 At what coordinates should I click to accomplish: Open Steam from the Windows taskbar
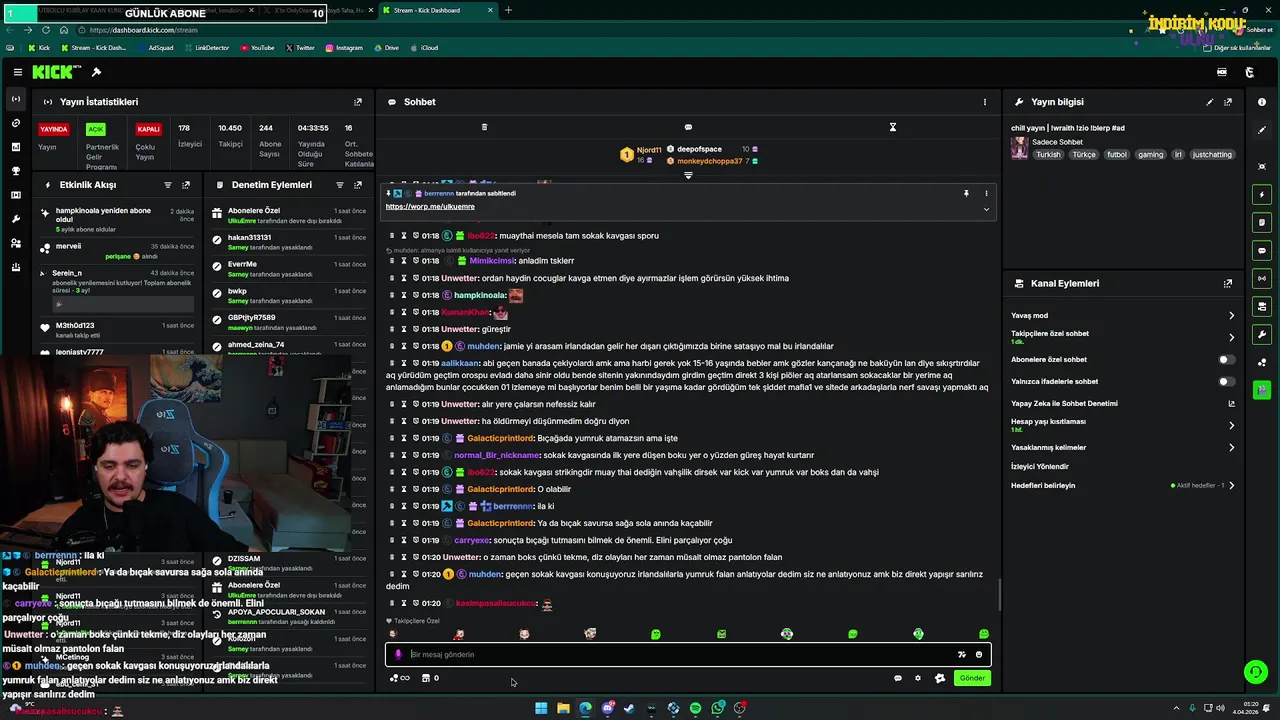(630, 708)
